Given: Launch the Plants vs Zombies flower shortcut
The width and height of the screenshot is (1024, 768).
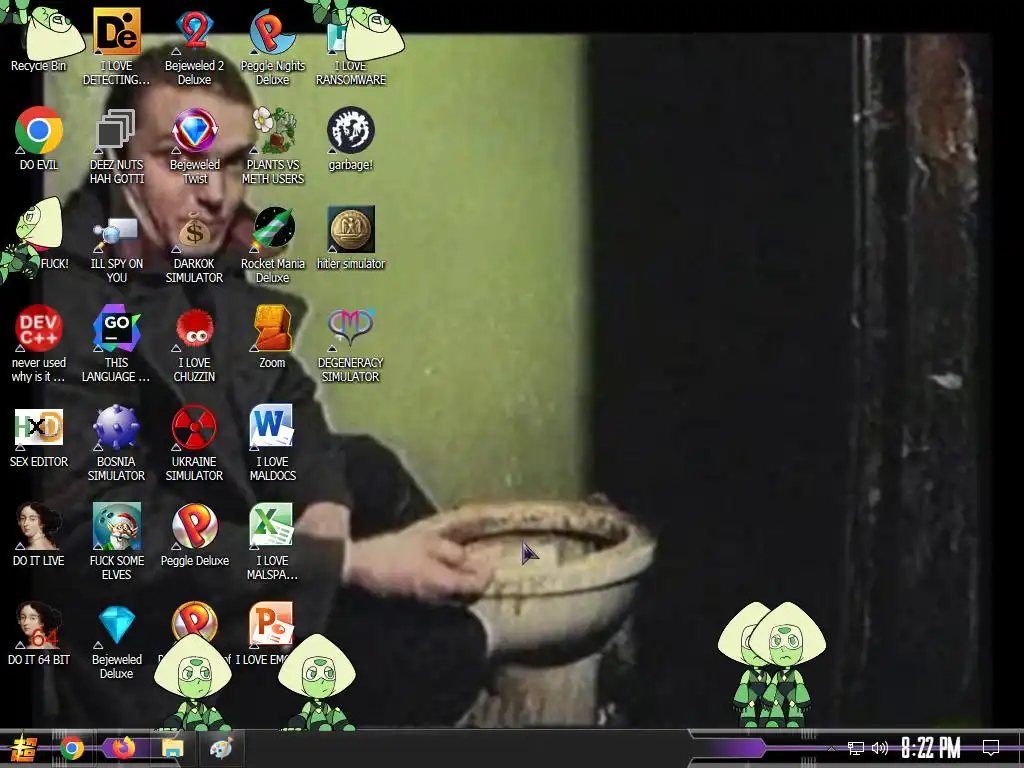Looking at the screenshot, I should 272,146.
